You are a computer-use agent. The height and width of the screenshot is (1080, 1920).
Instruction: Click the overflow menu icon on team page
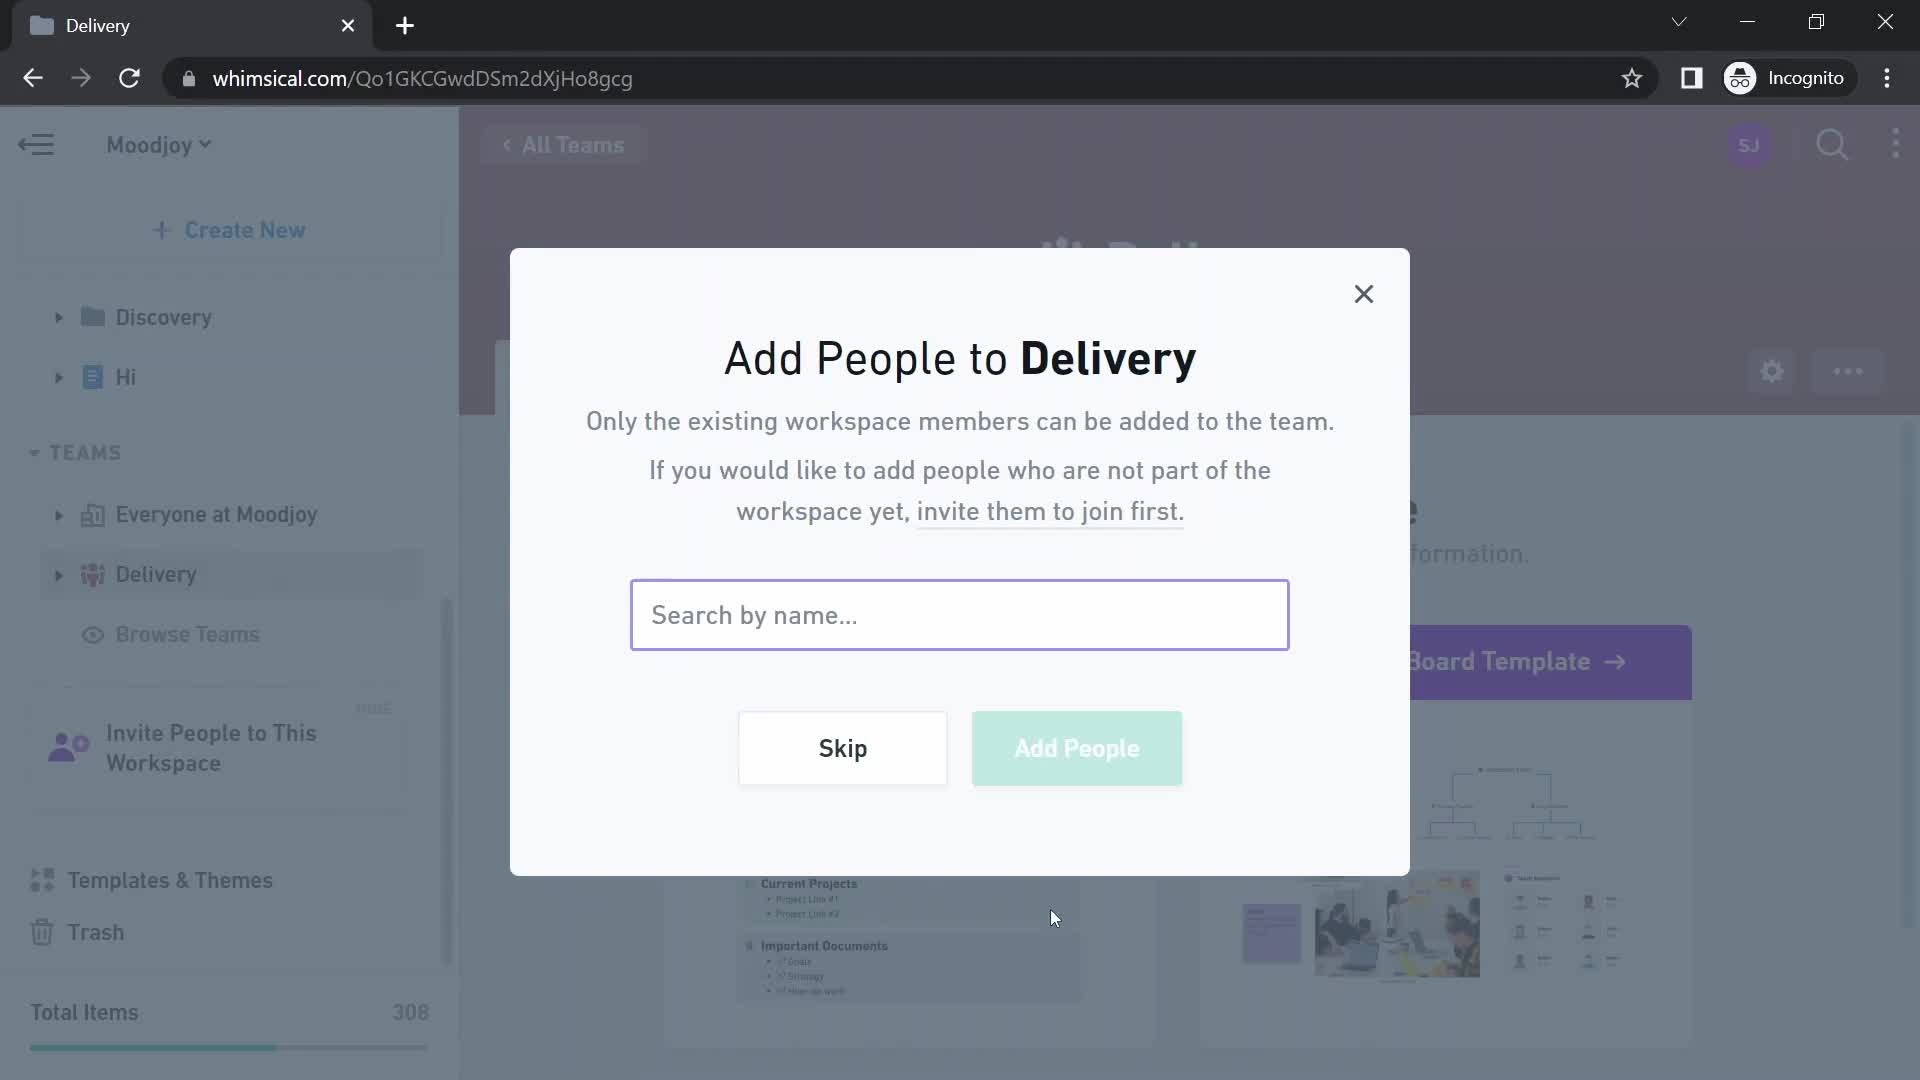click(x=1847, y=371)
